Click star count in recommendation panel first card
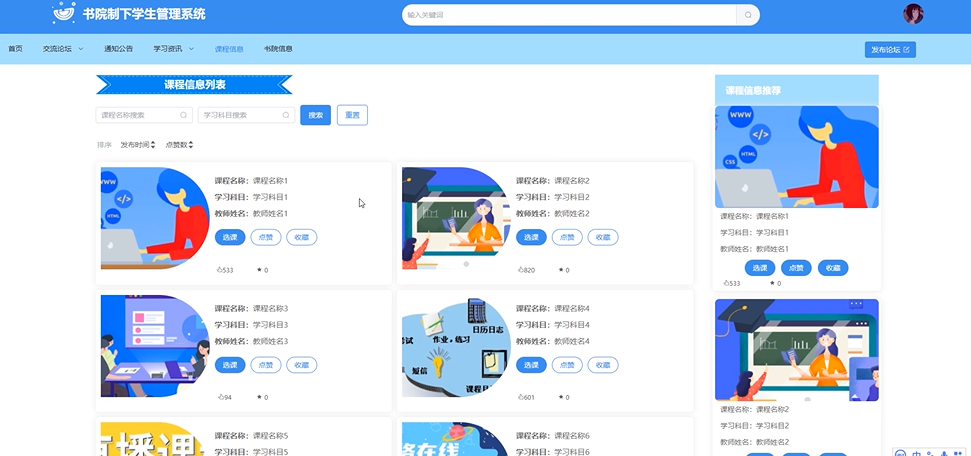Image resolution: width=971 pixels, height=456 pixels. [775, 283]
